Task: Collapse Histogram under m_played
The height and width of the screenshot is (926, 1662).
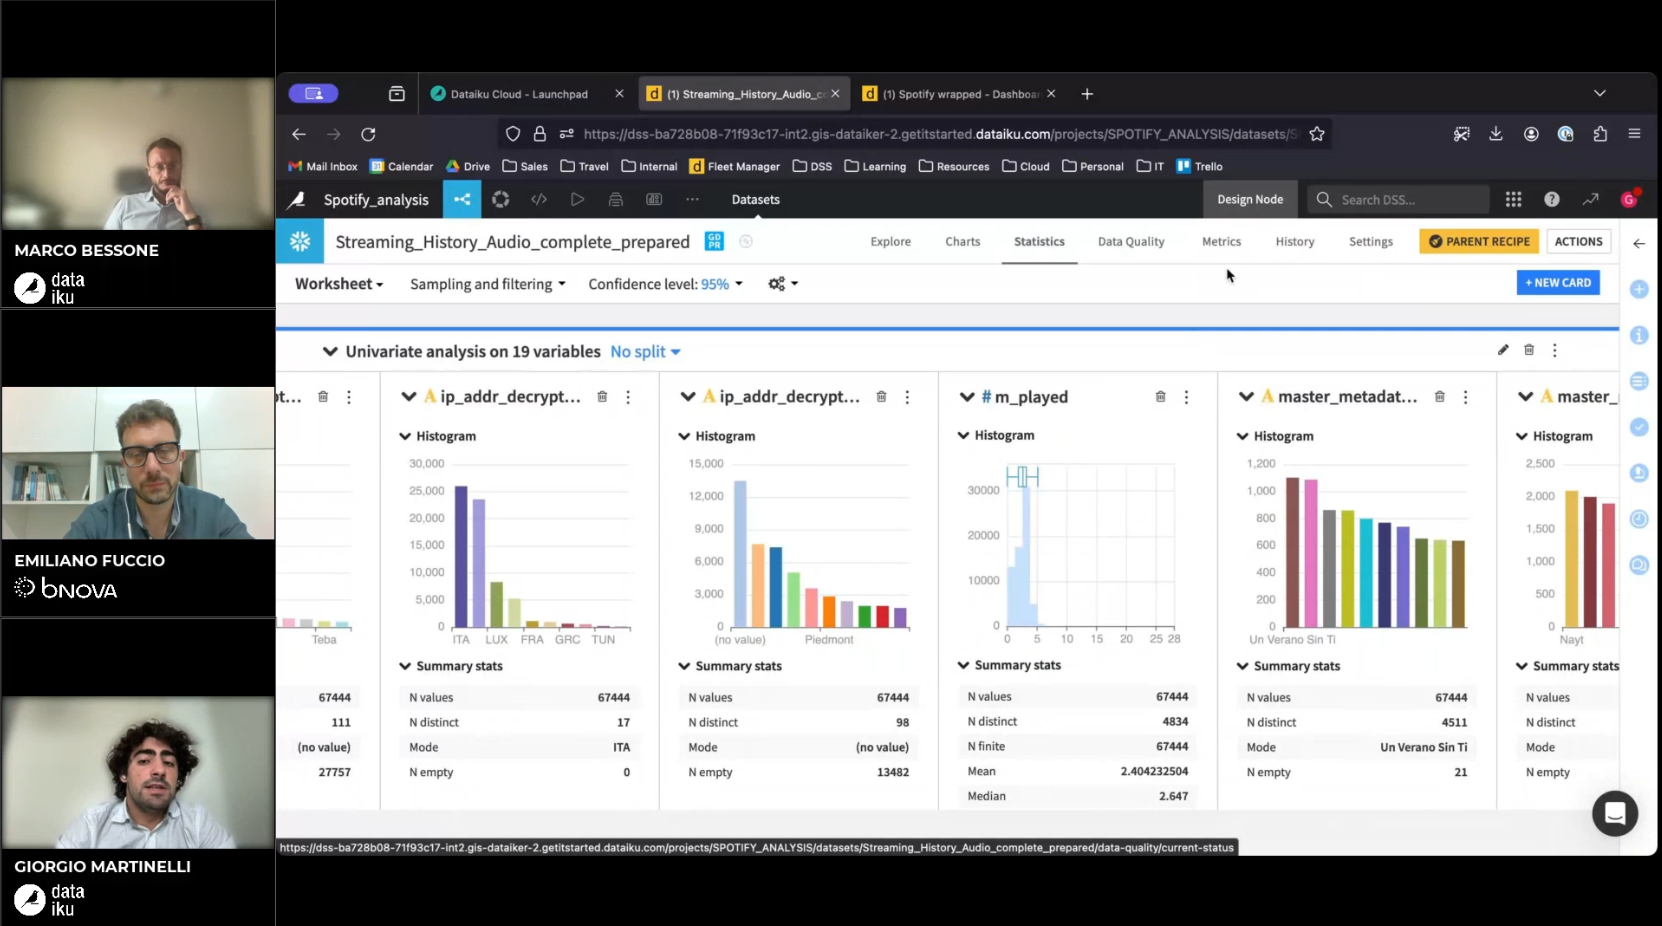Action: tap(964, 435)
